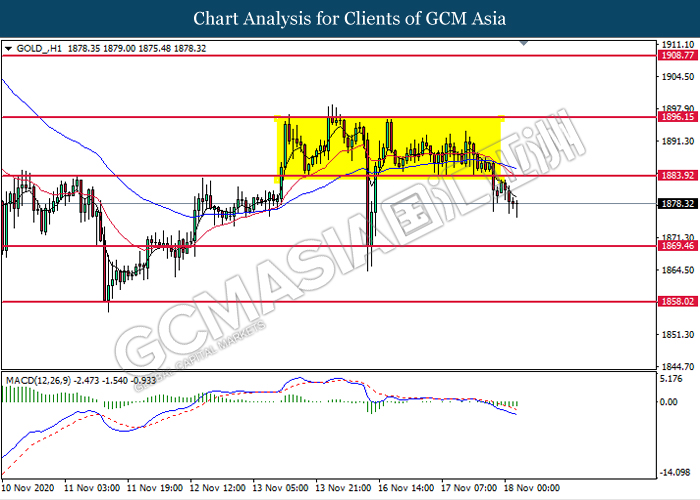Viewport: 700px width, 500px height.
Task: Click the 12 Nov 12:00 time label
Action: coord(218,488)
